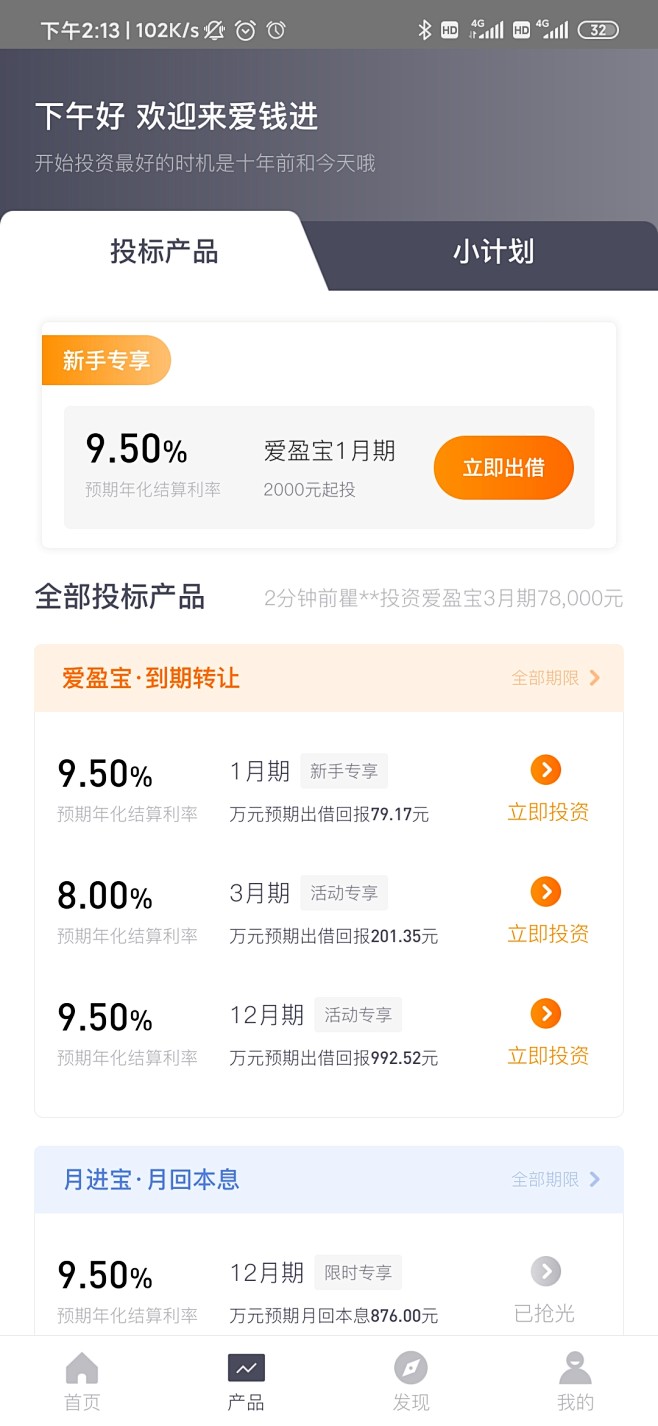
Task: Open the 我的 profile icon
Action: (x=575, y=1368)
